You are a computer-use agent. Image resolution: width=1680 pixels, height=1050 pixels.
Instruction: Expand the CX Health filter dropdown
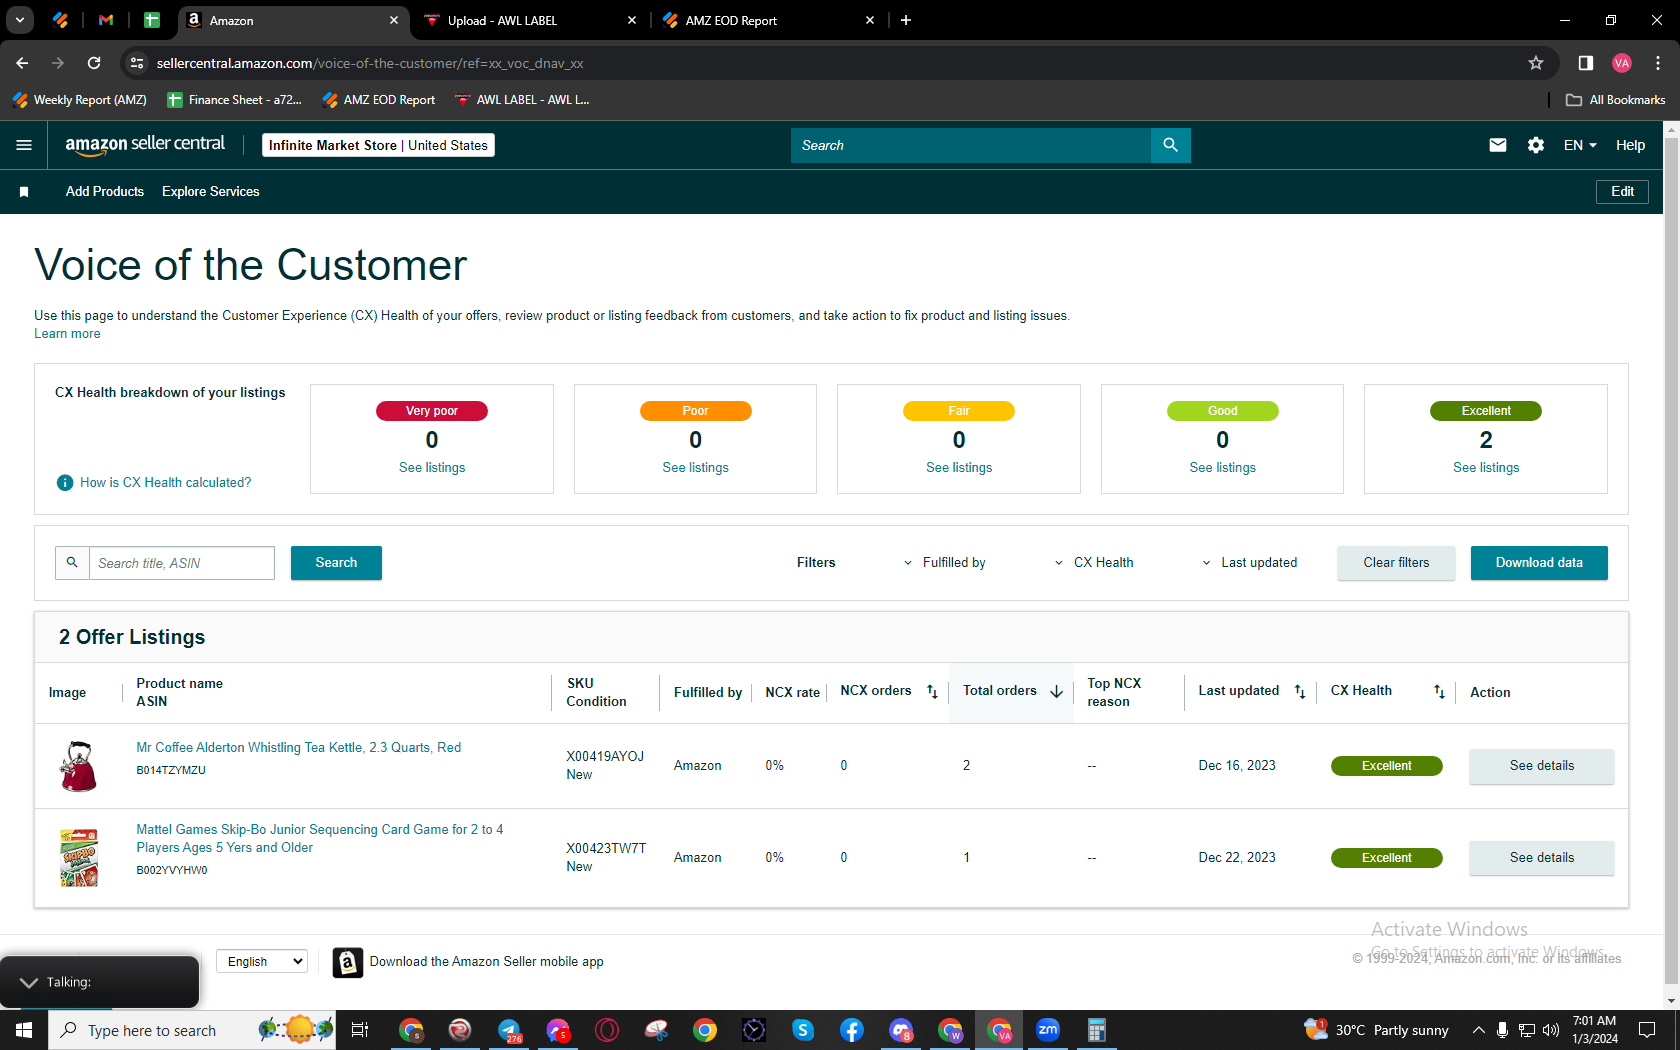pos(1093,563)
